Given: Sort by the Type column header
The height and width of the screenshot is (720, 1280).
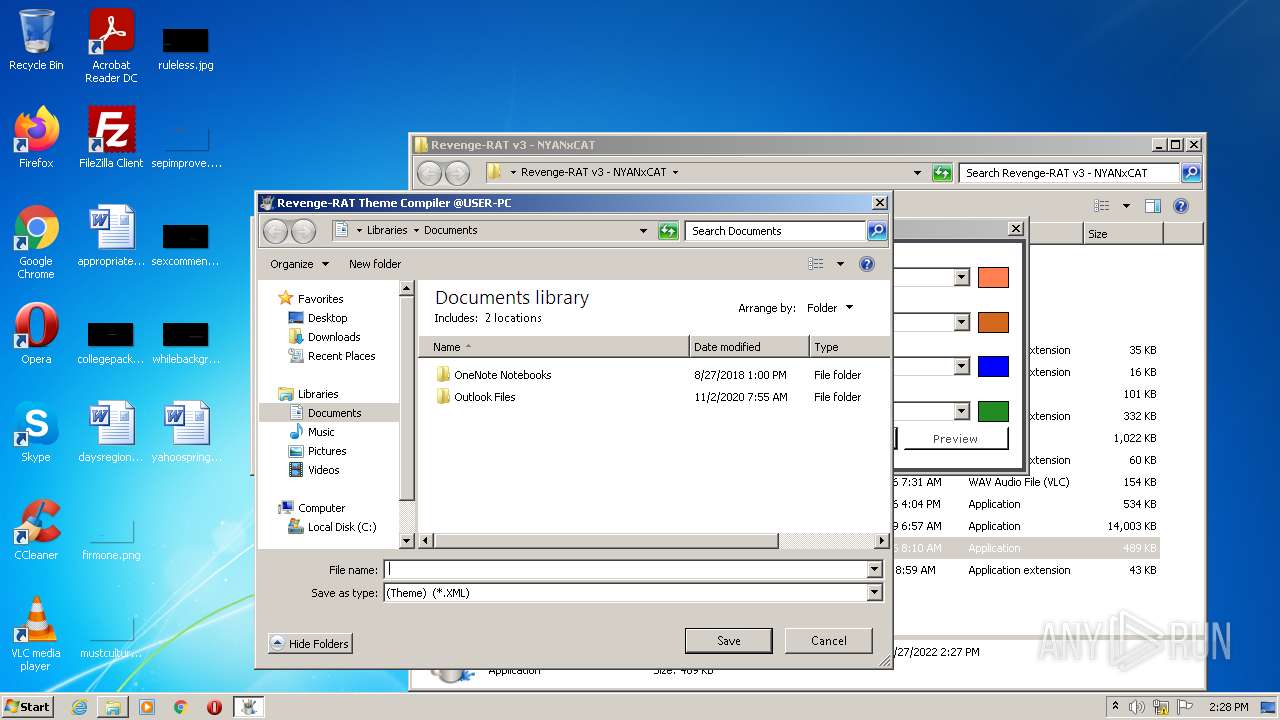Looking at the screenshot, I should 848,347.
